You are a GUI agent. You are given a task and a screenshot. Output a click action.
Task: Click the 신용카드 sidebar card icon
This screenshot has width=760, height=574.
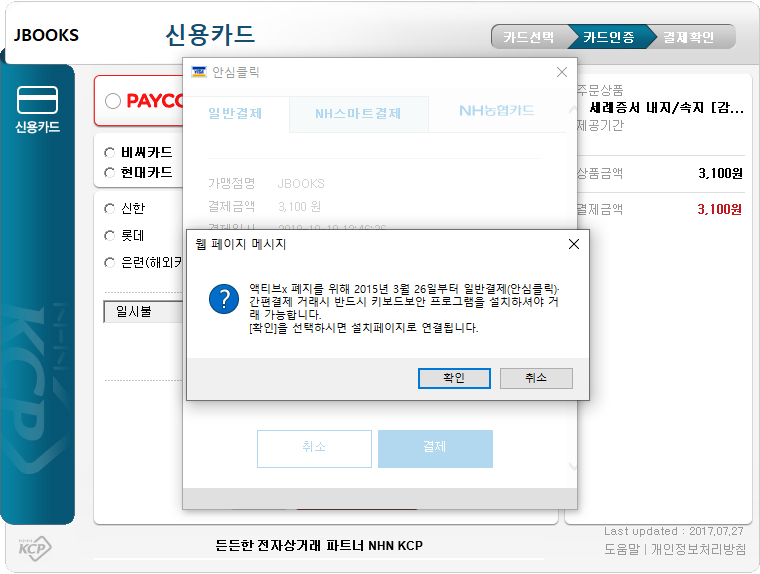pyautogui.click(x=37, y=100)
